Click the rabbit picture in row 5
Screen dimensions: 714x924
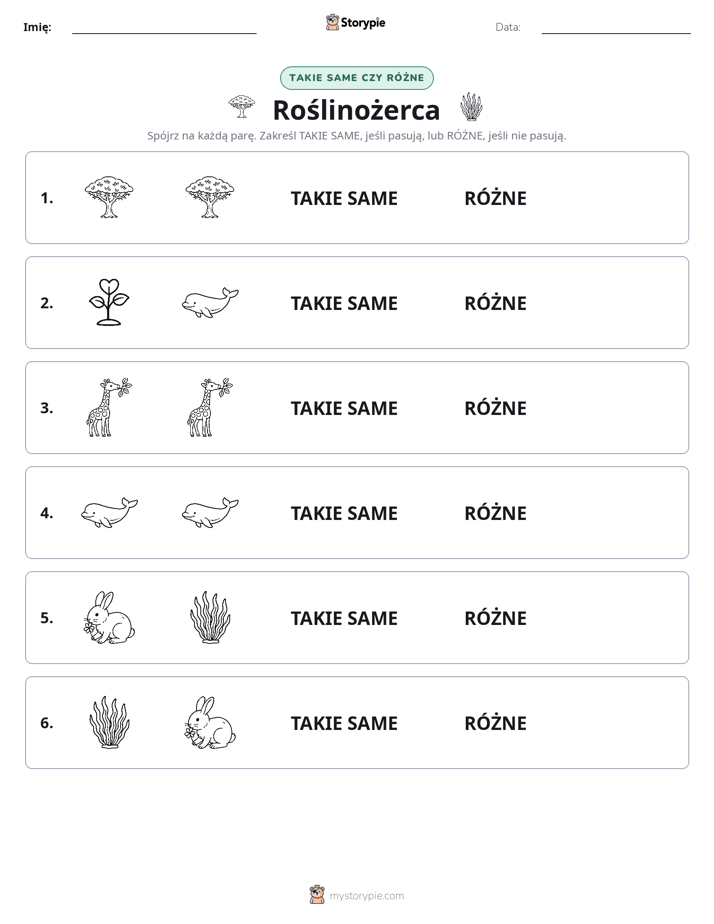pyautogui.click(x=109, y=617)
